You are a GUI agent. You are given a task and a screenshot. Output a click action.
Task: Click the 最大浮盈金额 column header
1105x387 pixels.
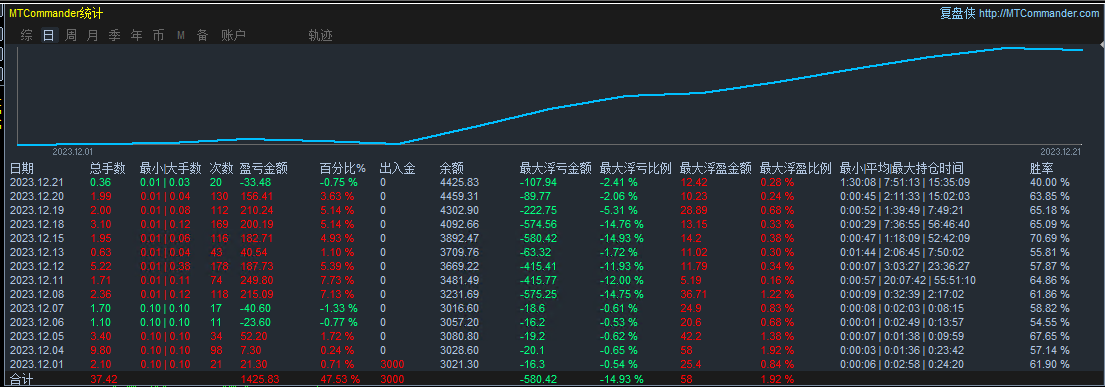(716, 168)
